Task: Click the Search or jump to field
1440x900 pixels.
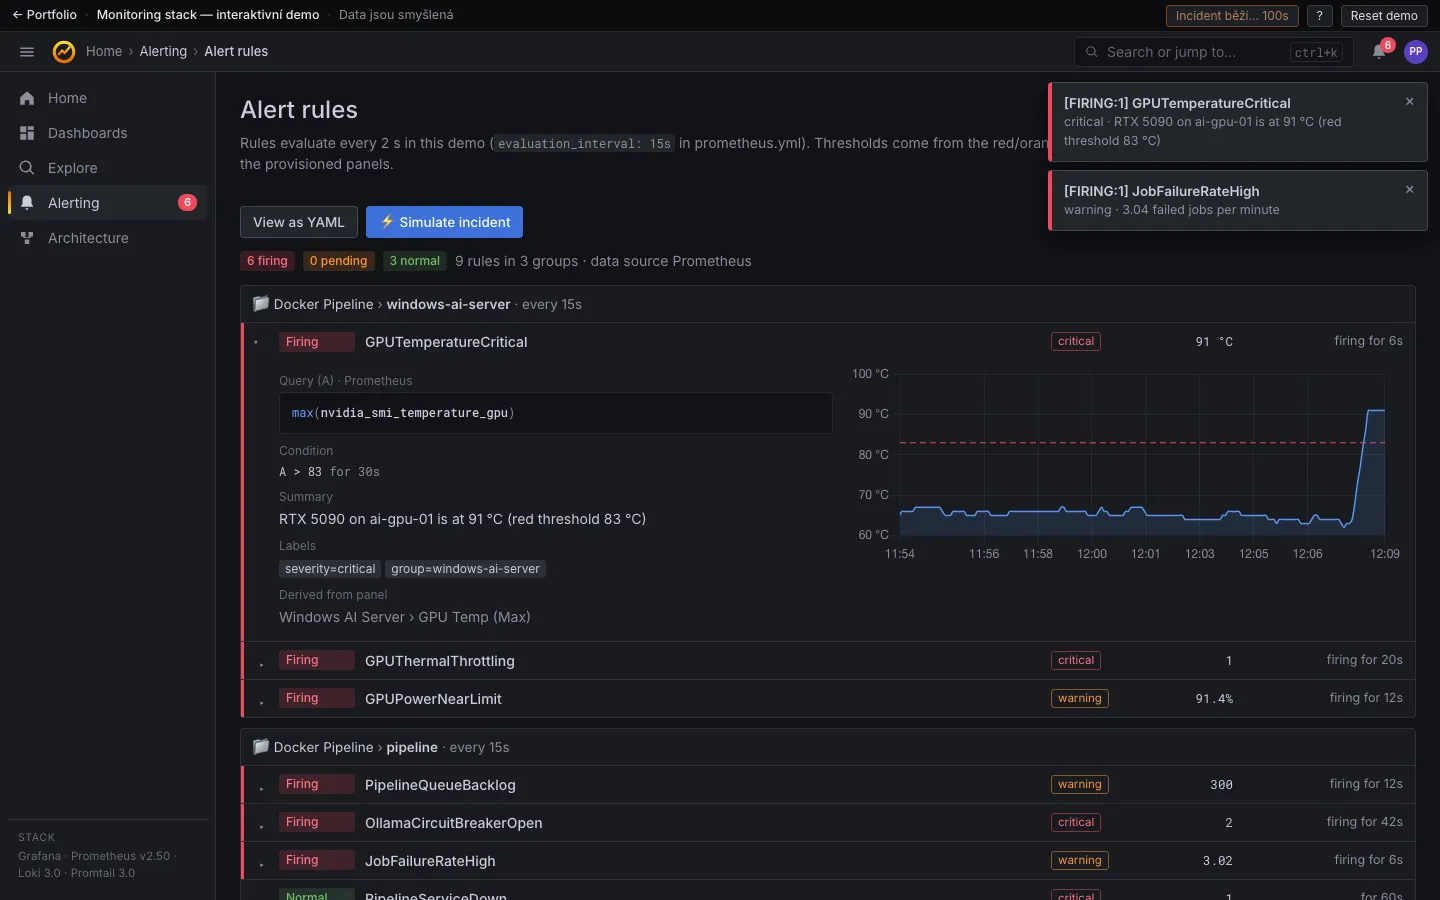Action: pos(1213,52)
